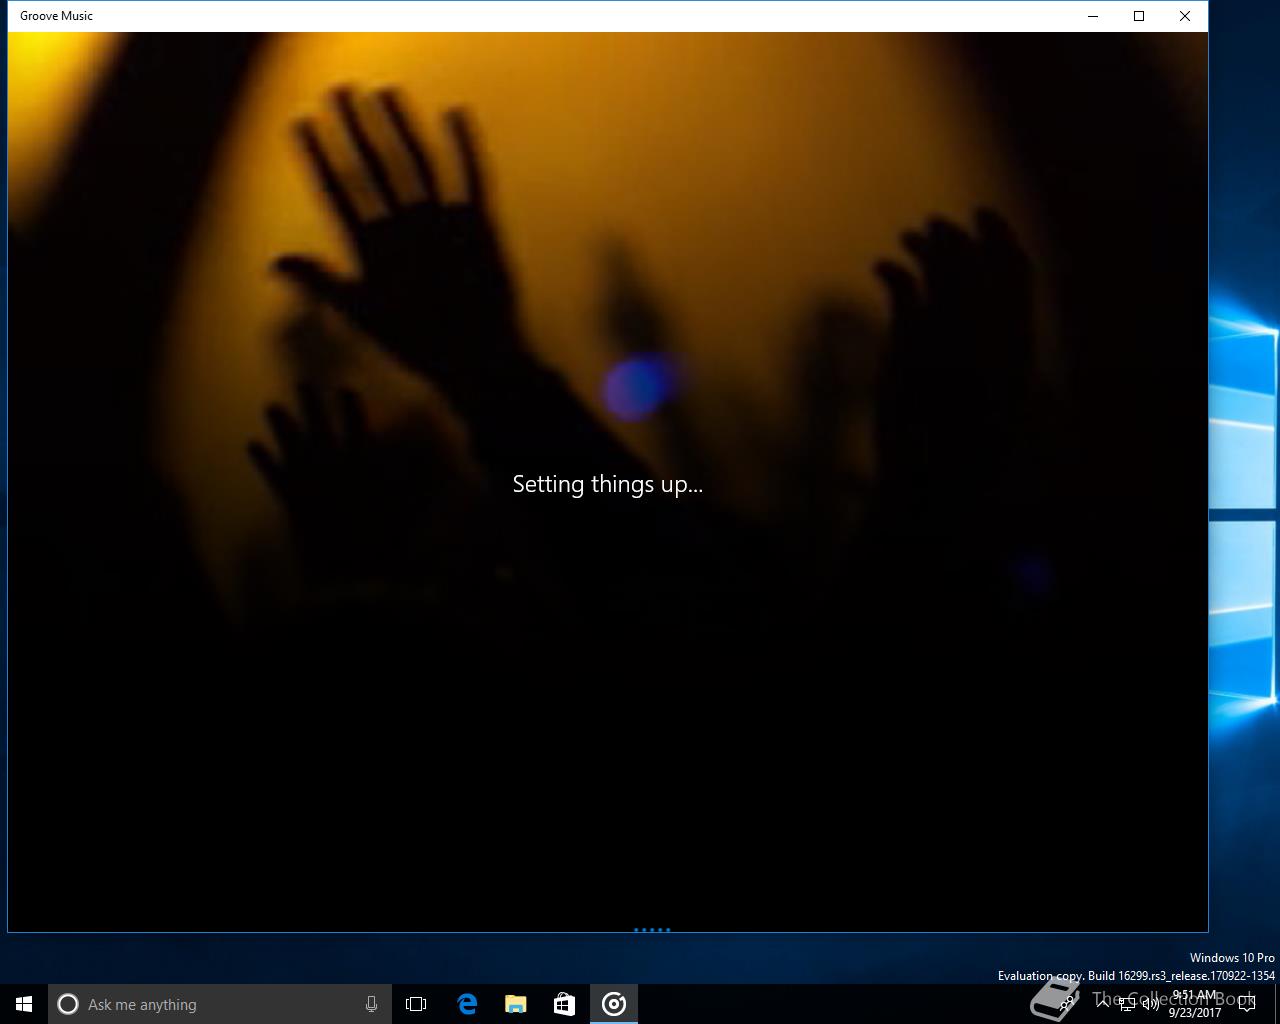Open the volume speaker tray icon
This screenshot has height=1024, width=1280.
coord(1150,1004)
